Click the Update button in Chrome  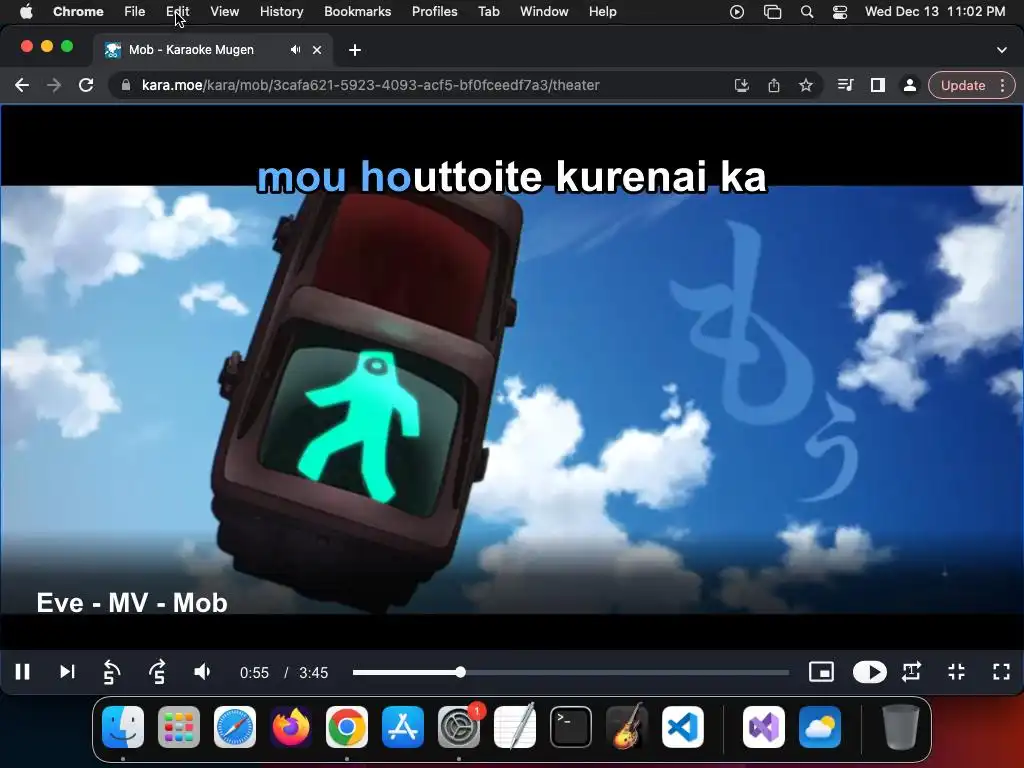[963, 86]
